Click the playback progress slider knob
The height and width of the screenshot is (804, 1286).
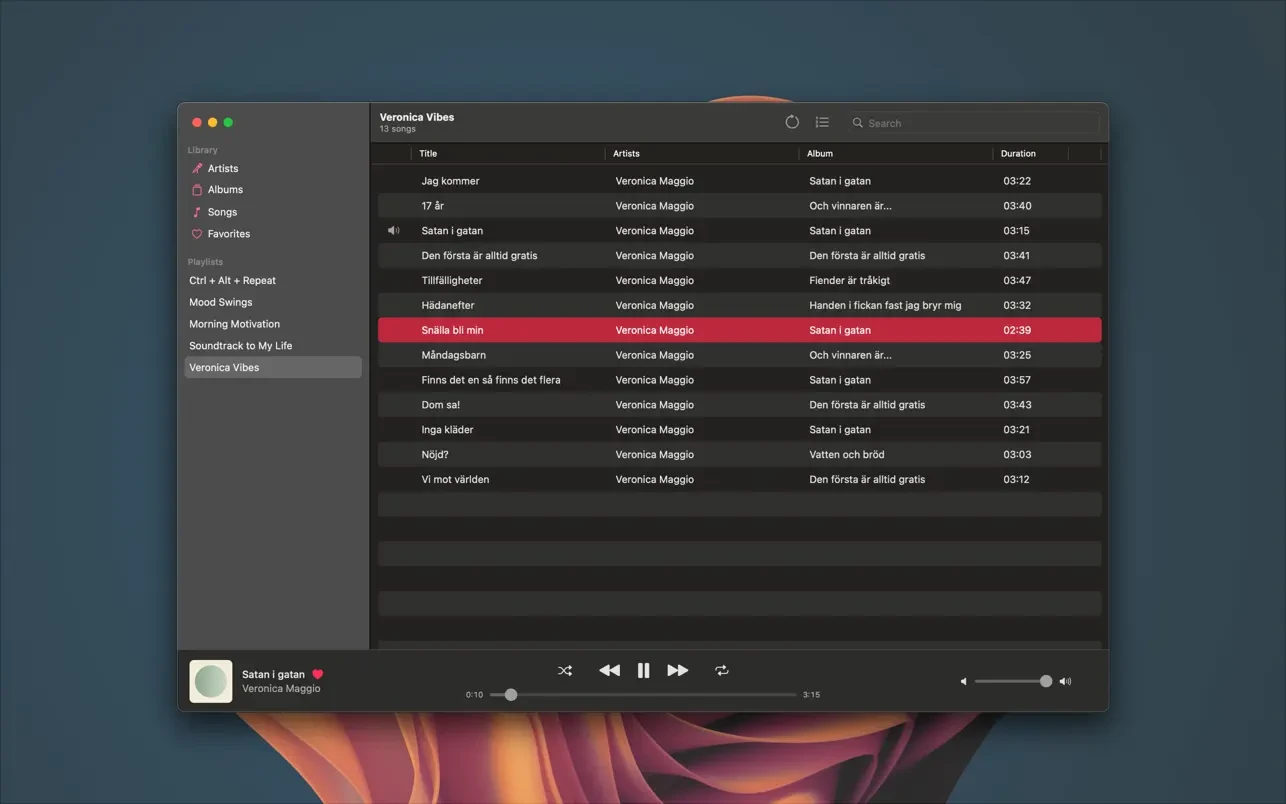pos(511,695)
